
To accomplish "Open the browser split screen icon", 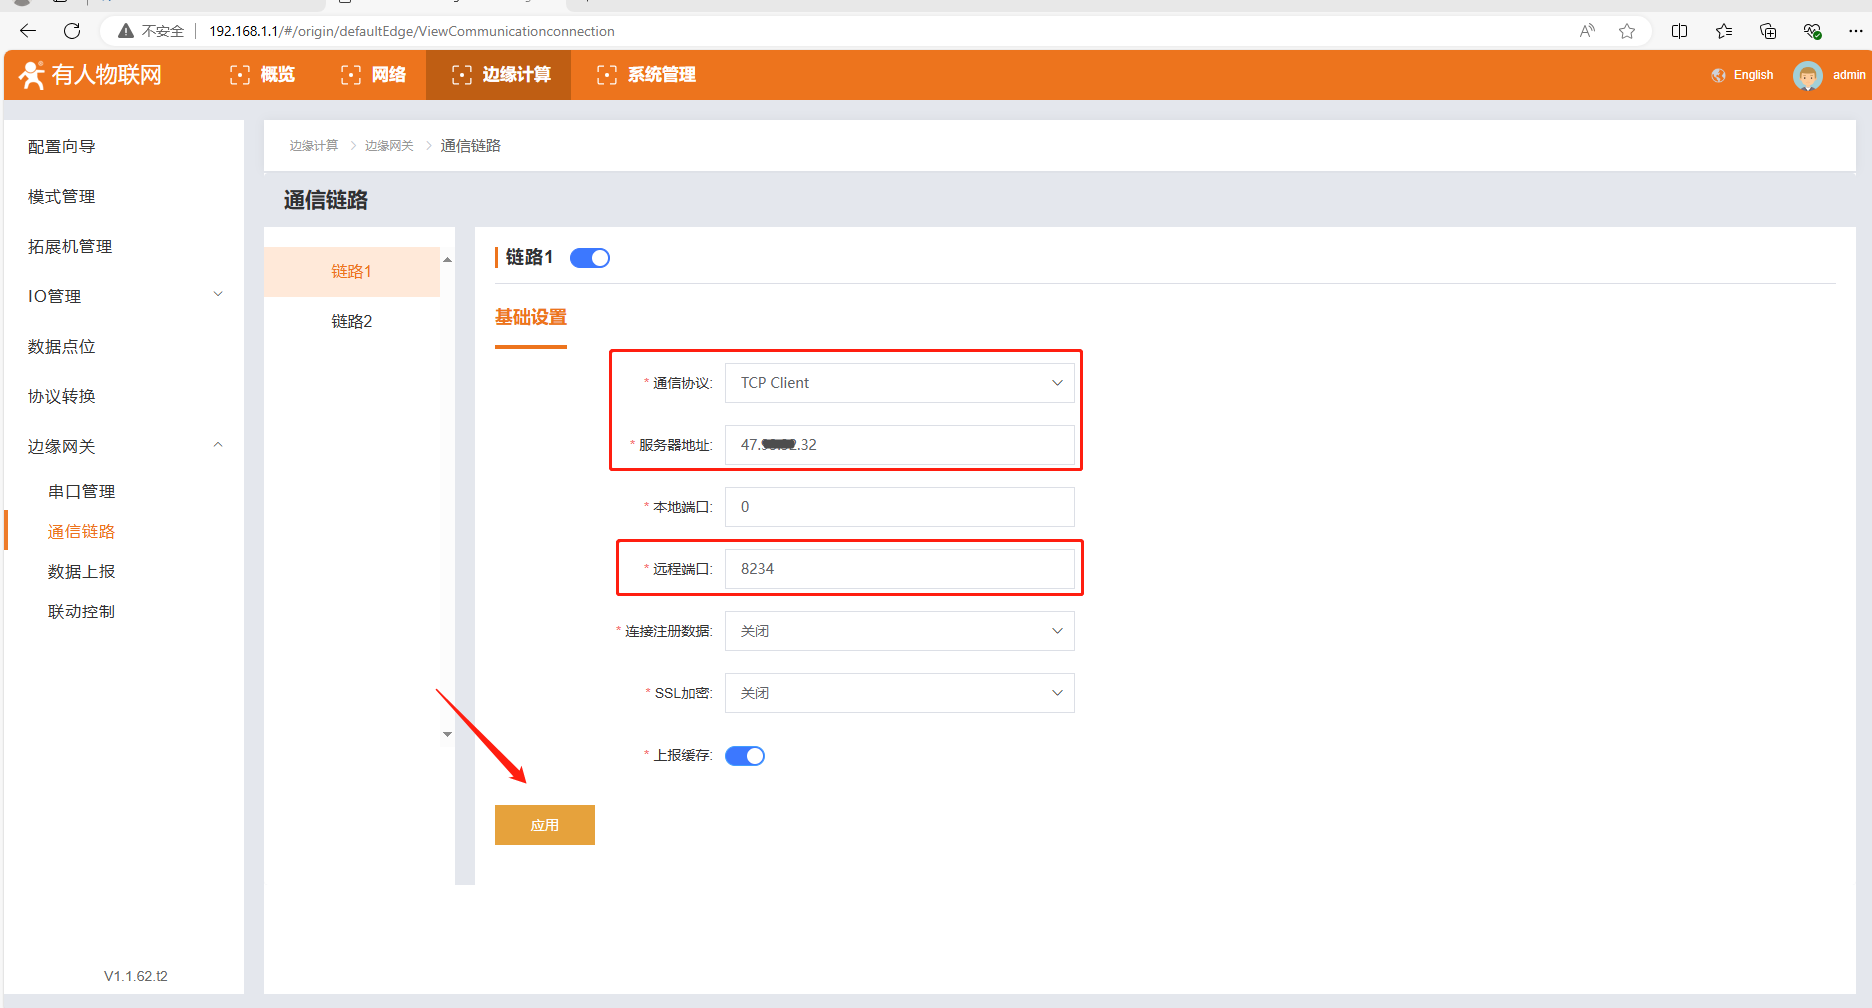I will (1679, 31).
